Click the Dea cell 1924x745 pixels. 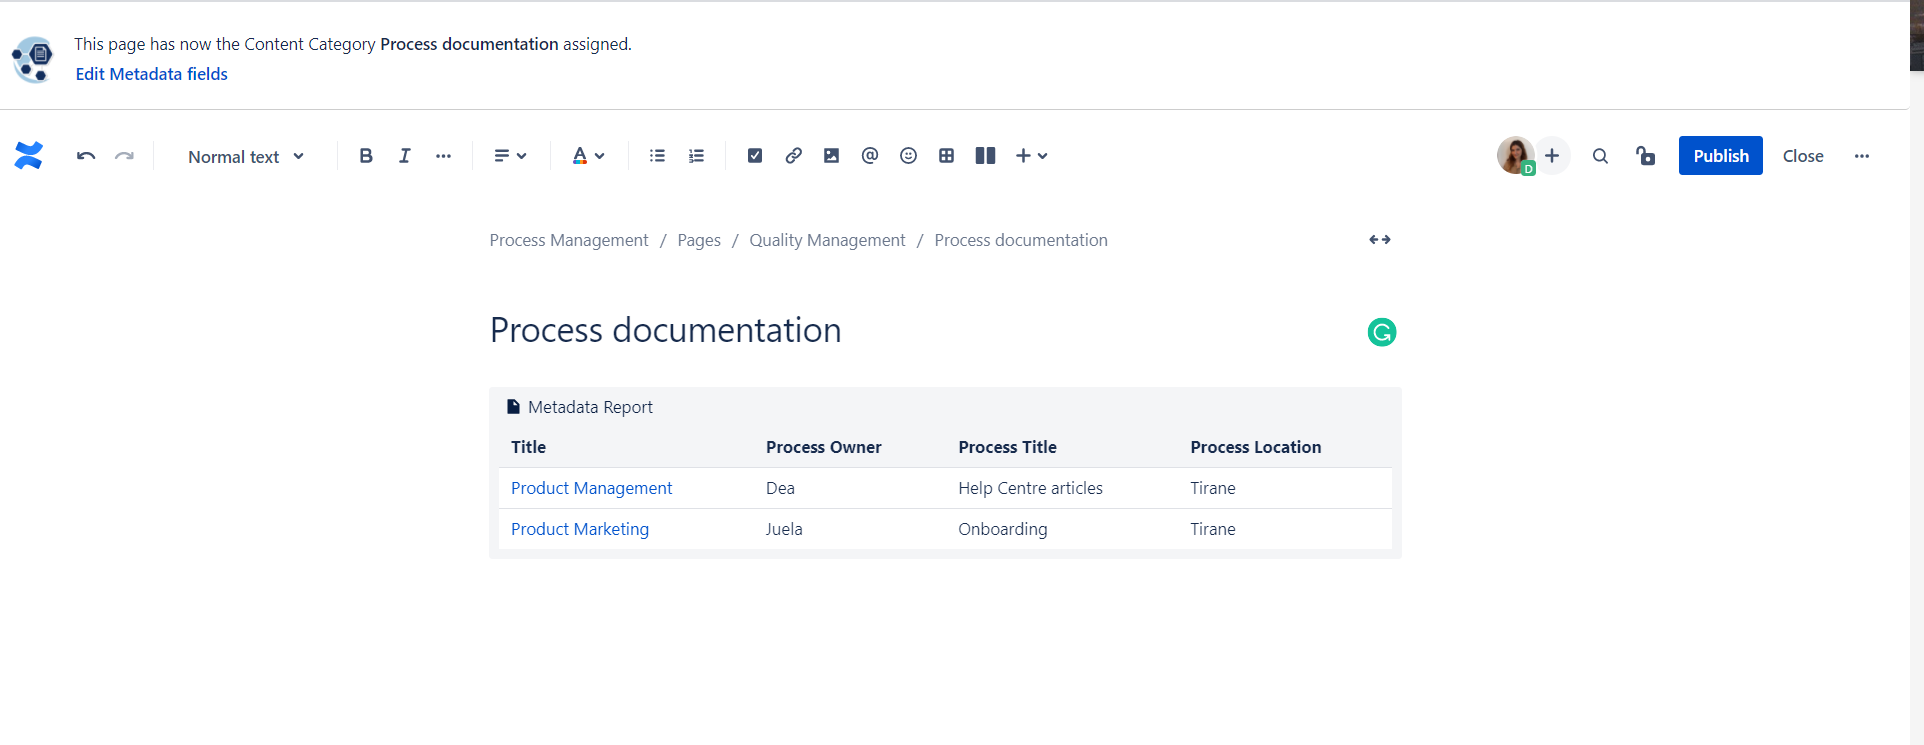pos(781,488)
